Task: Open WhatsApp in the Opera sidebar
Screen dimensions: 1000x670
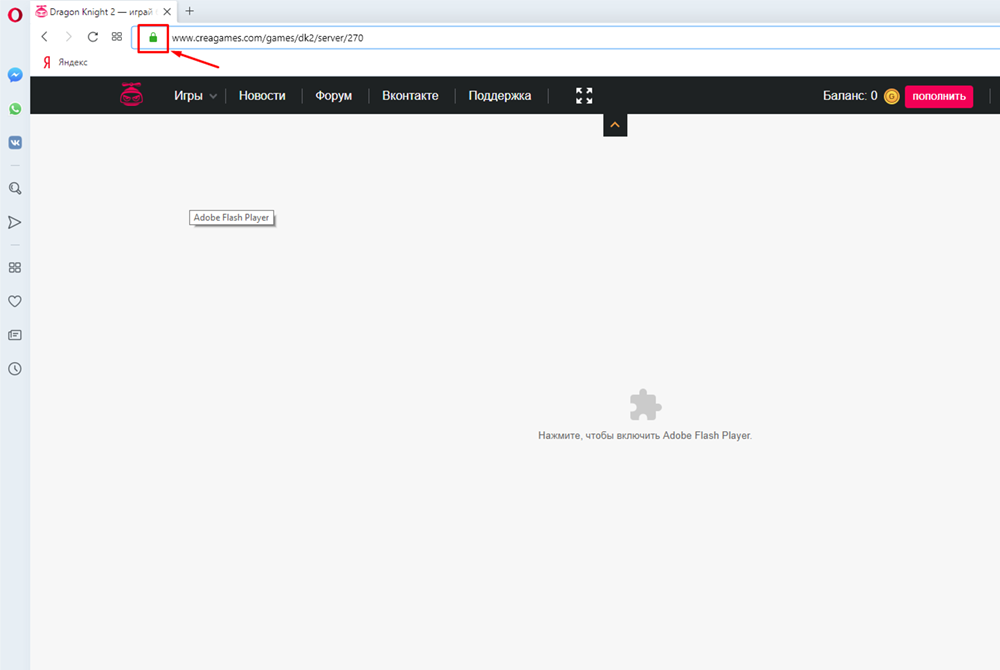Action: coord(15,109)
